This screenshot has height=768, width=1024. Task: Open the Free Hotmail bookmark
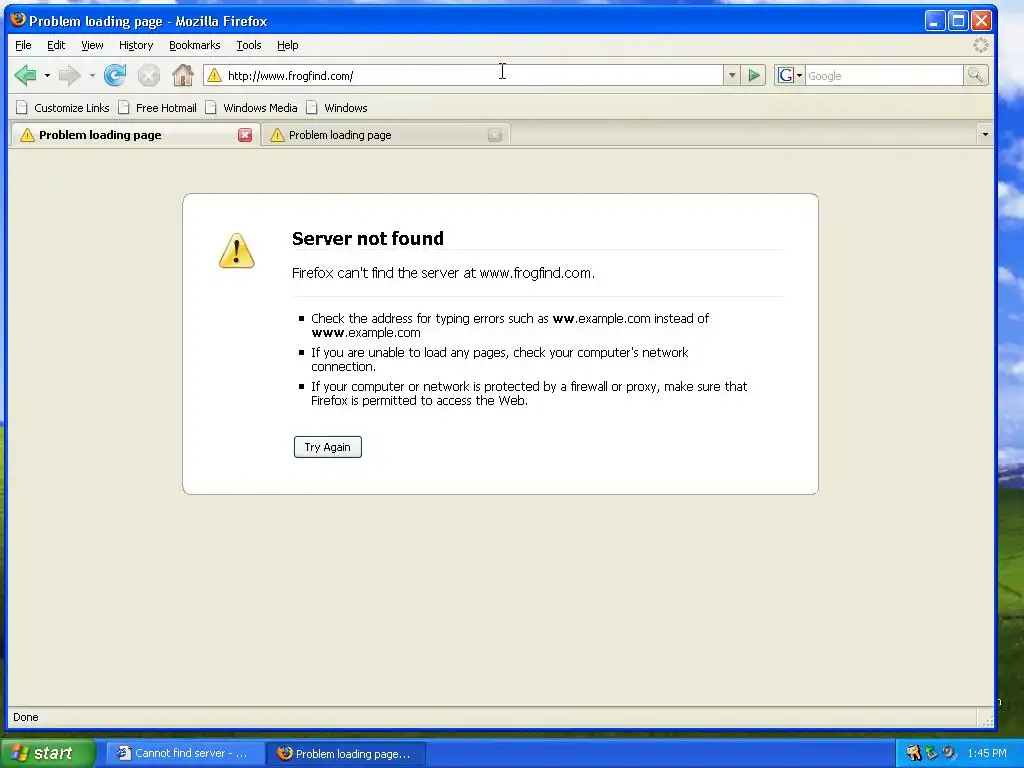pos(157,108)
